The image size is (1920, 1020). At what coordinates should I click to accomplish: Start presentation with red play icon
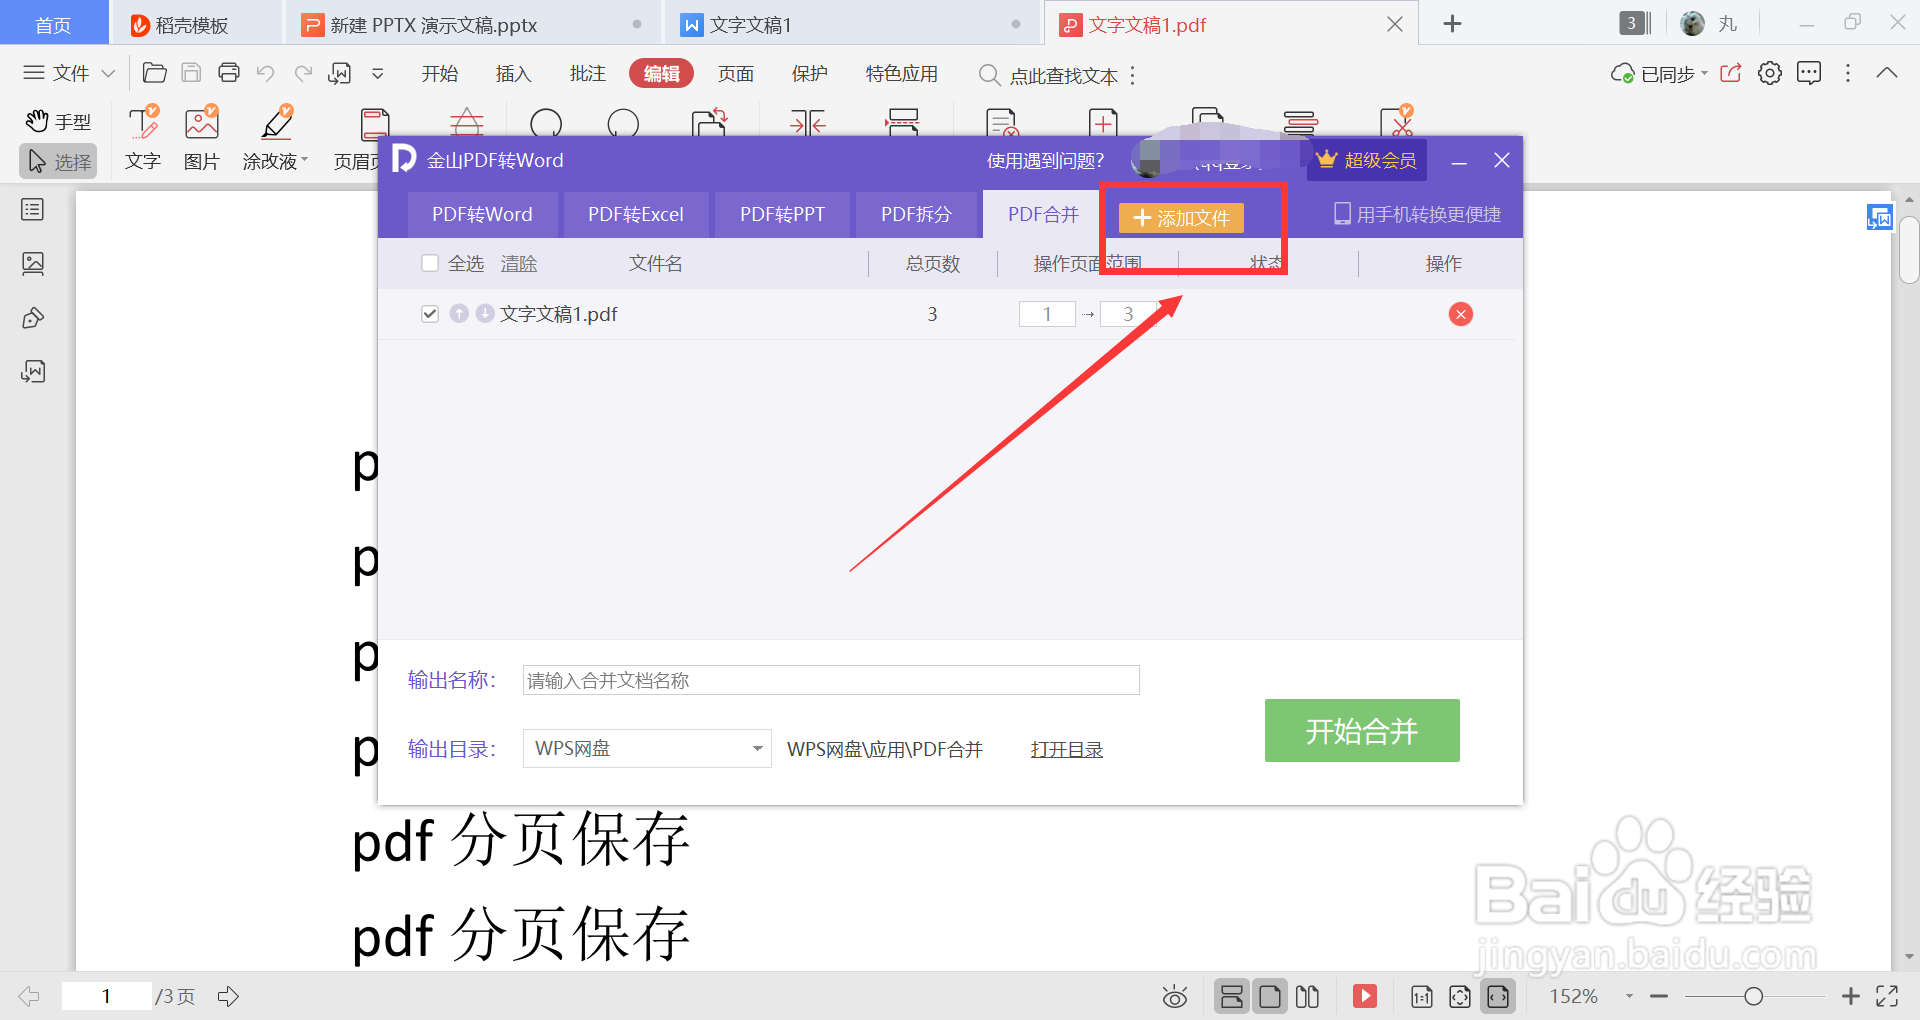click(1364, 996)
